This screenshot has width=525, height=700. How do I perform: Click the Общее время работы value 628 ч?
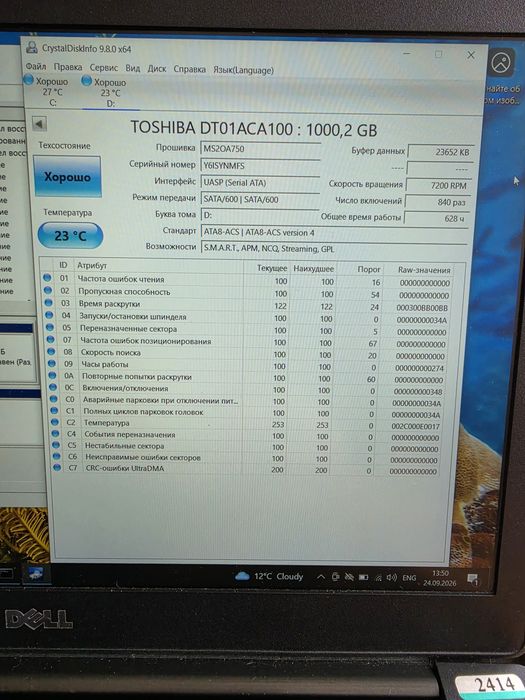[436, 218]
